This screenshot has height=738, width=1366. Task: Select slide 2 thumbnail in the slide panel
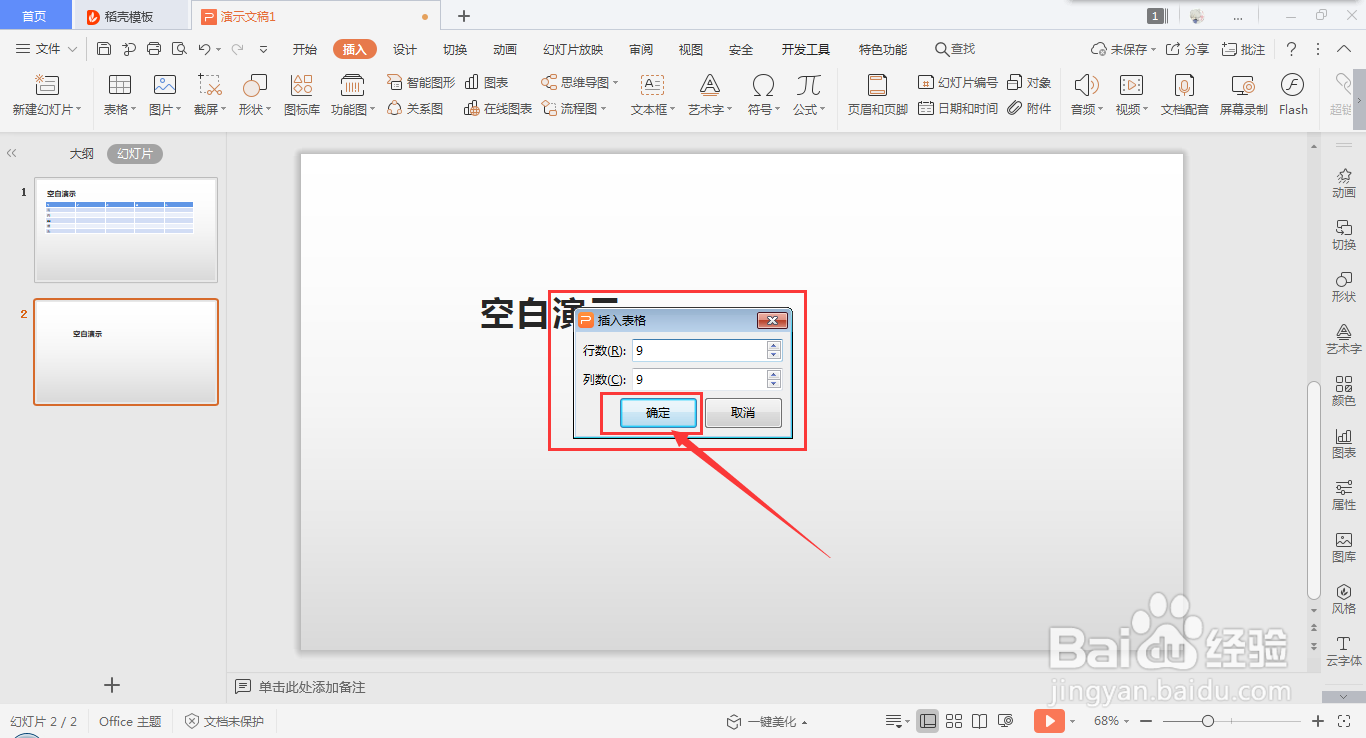click(125, 352)
